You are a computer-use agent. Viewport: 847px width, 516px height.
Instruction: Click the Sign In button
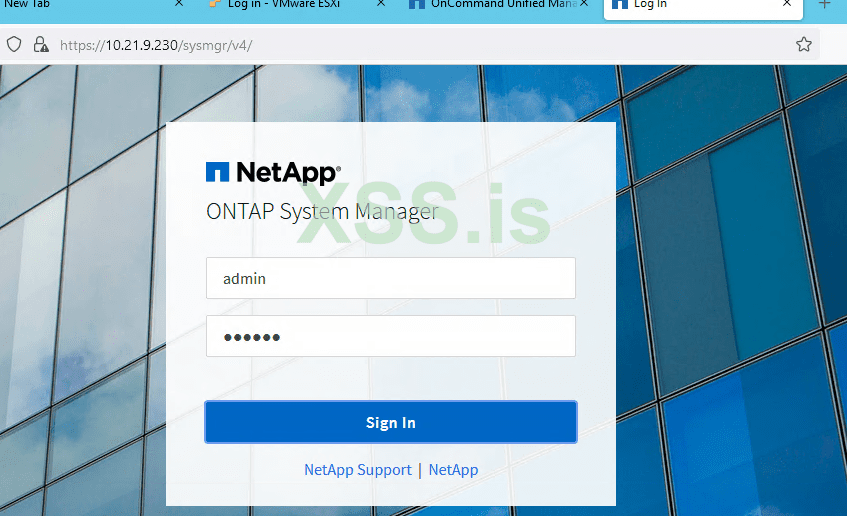[391, 422]
